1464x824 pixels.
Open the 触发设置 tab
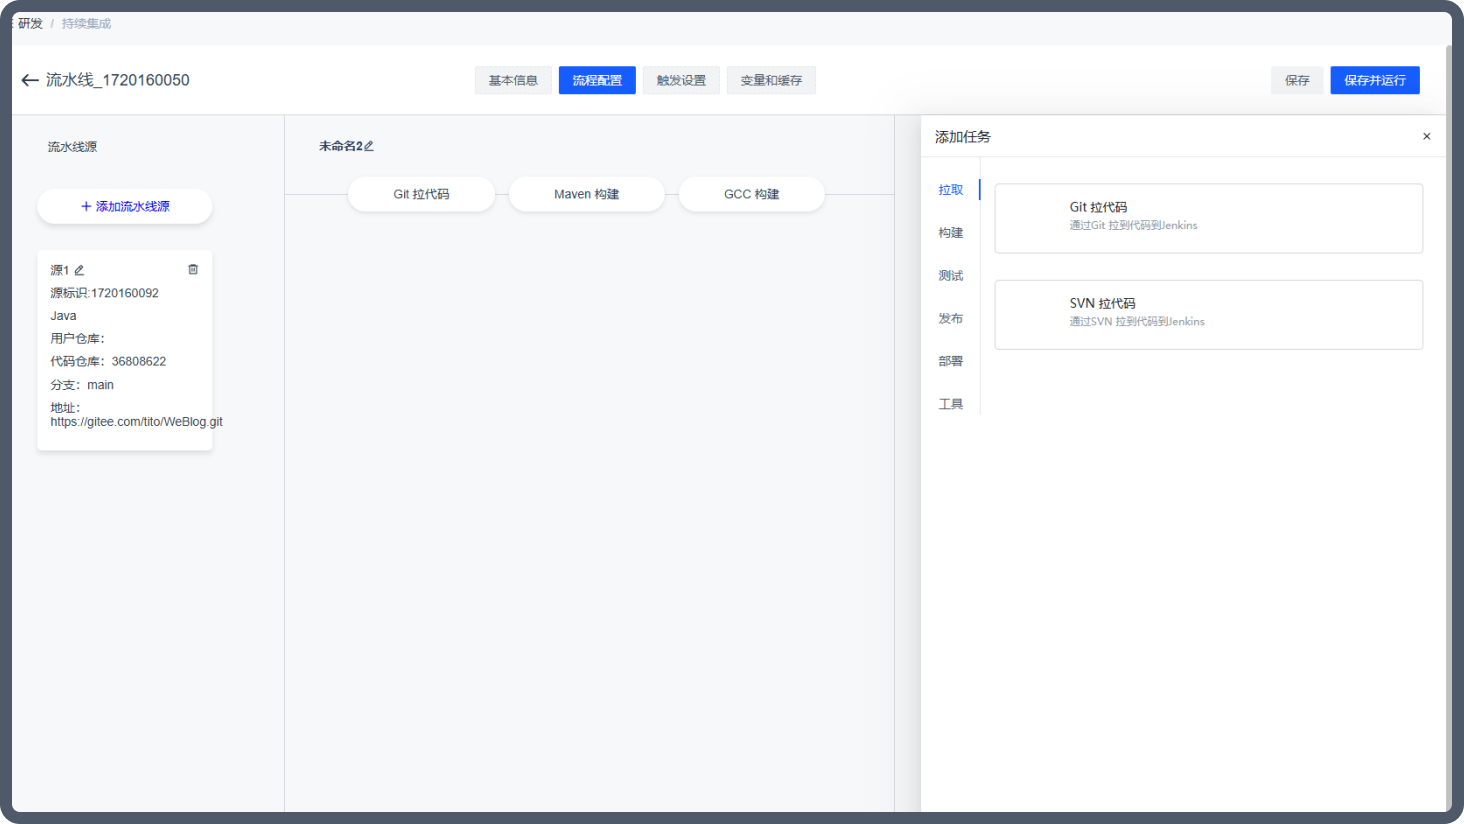(x=681, y=80)
